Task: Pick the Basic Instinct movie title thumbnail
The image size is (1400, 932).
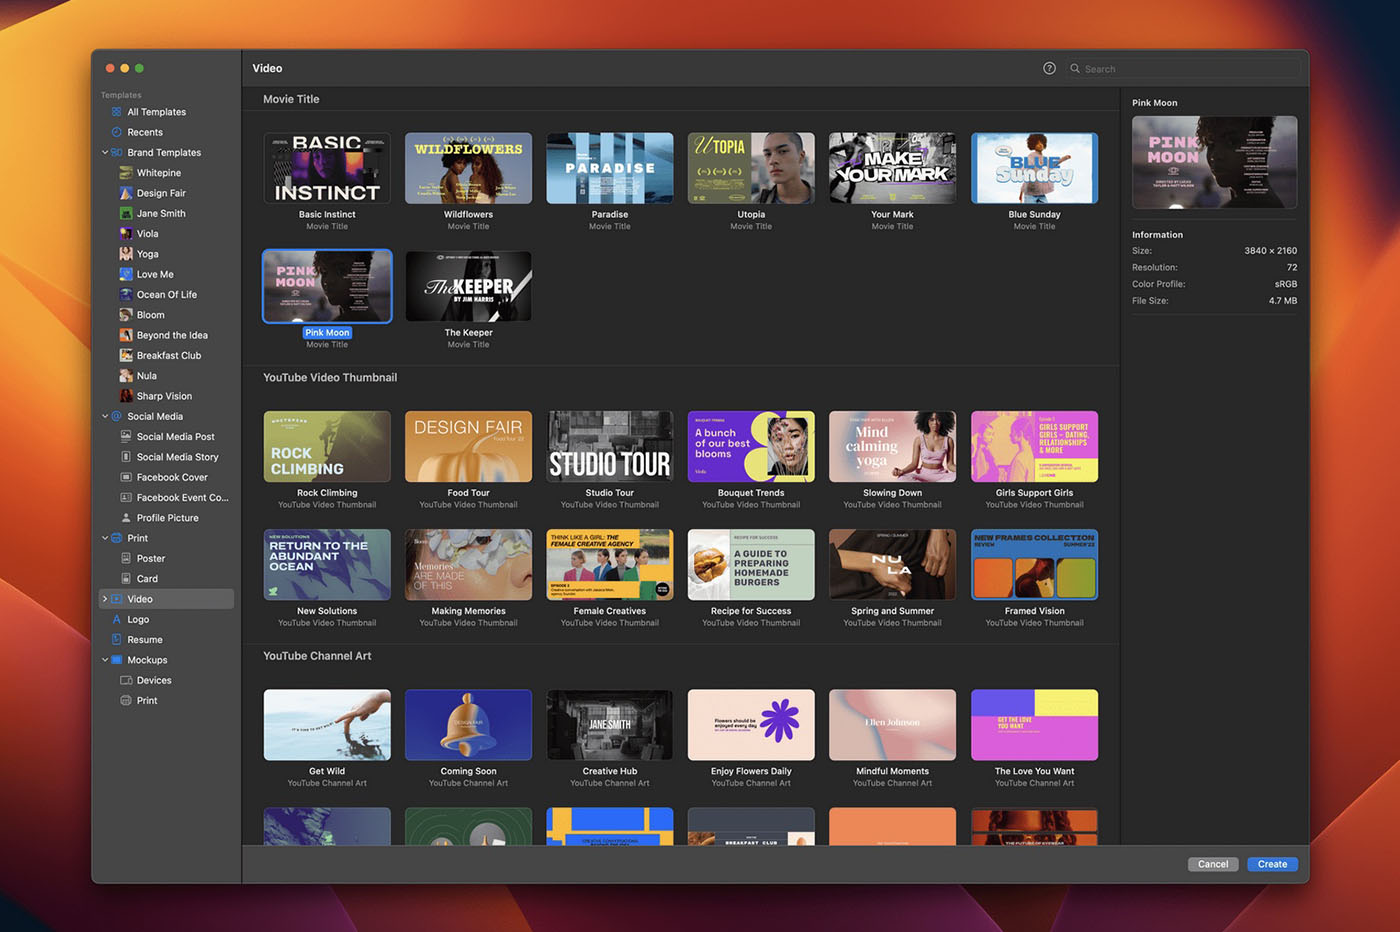Action: [x=327, y=168]
